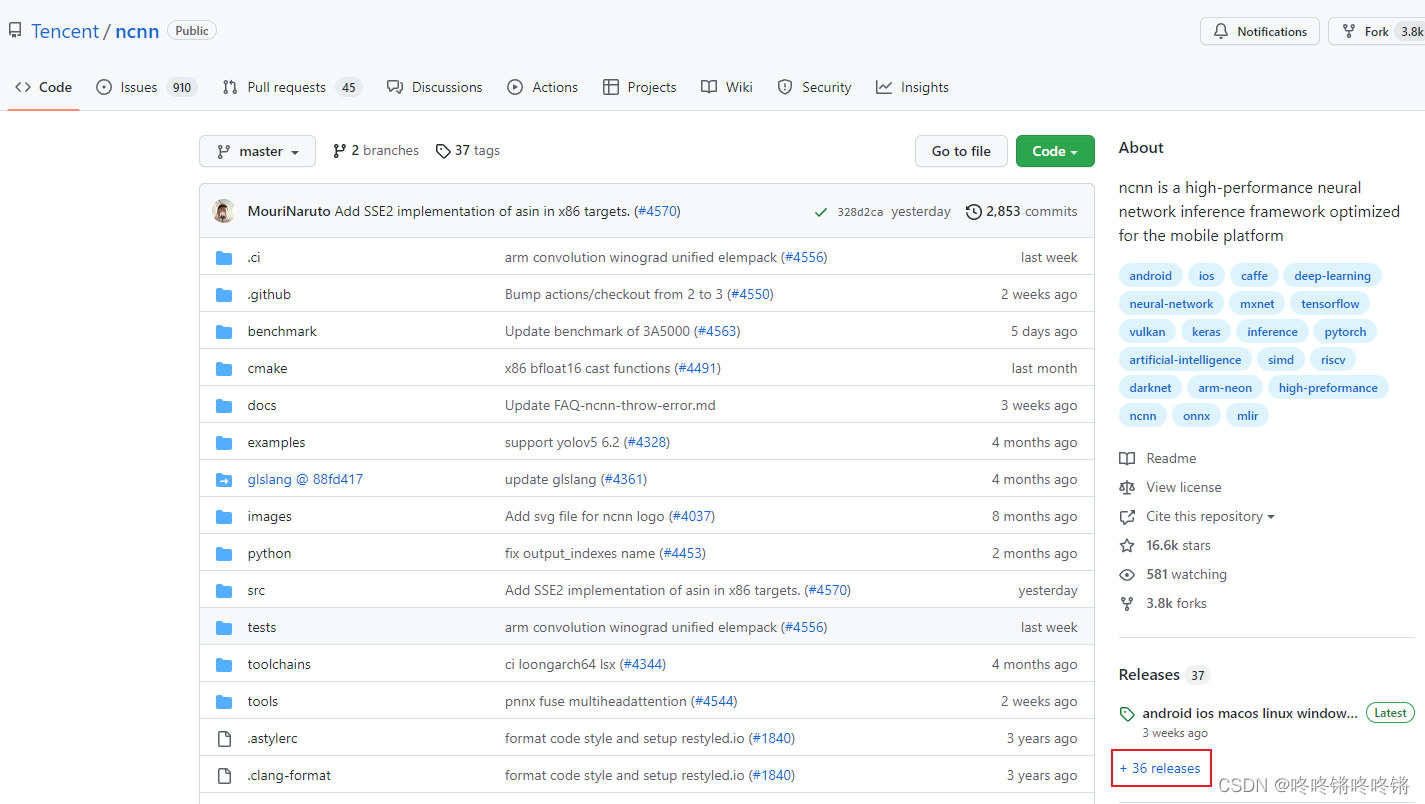1425x804 pixels.
Task: Open pull request #4570 link in commit header
Action: 658,211
